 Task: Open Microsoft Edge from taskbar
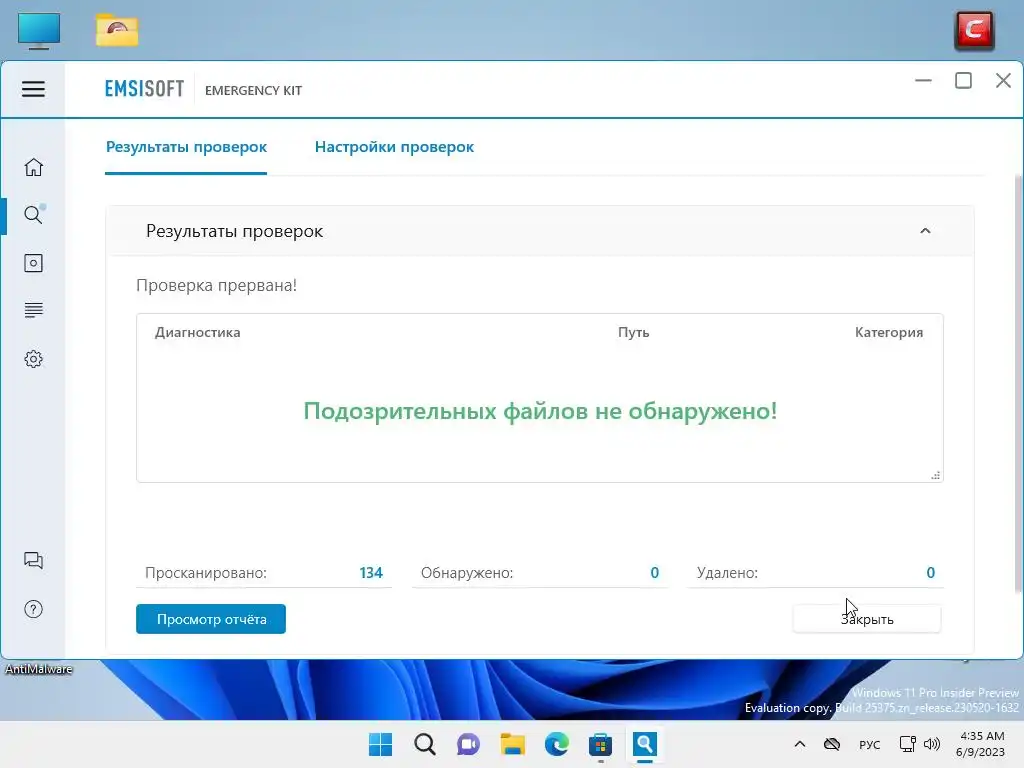(556, 744)
